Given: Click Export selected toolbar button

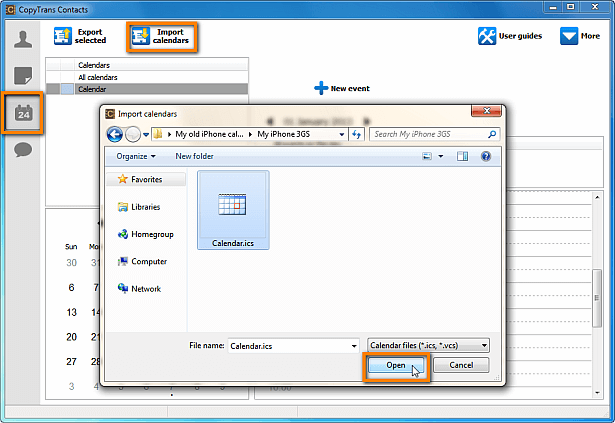Looking at the screenshot, I should pyautogui.click(x=81, y=36).
